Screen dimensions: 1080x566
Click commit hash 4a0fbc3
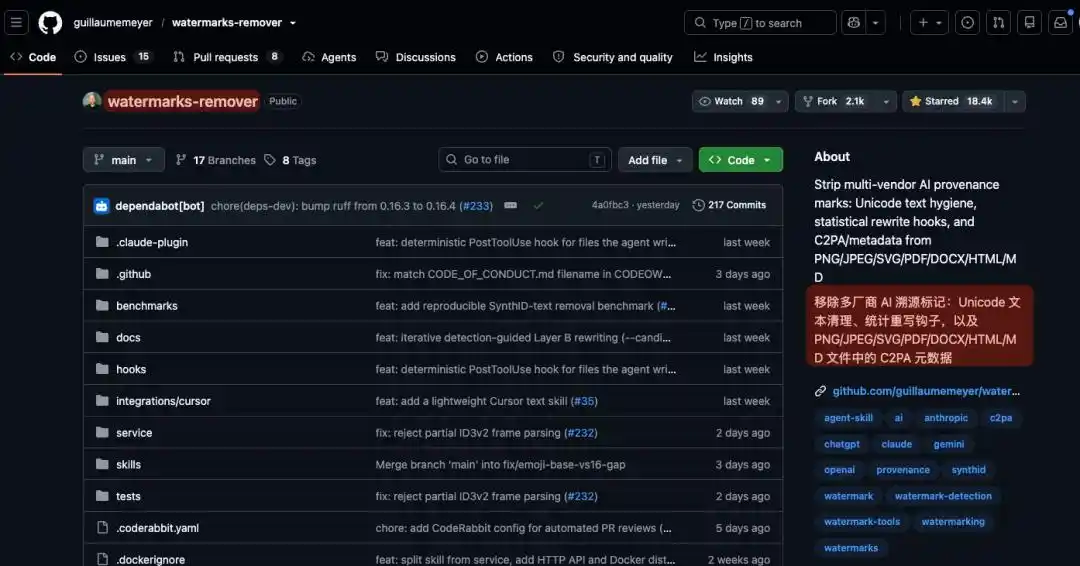click(x=610, y=205)
